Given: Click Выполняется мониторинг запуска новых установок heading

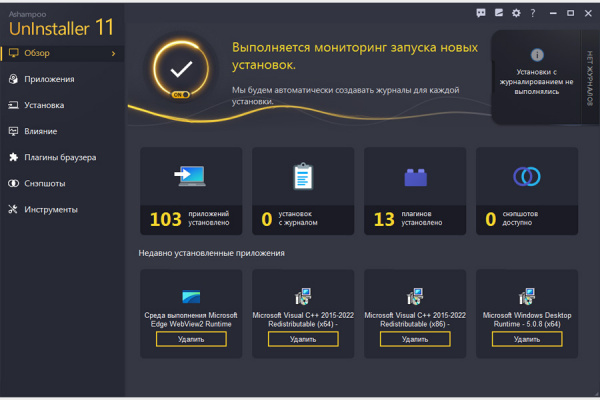Looking at the screenshot, I should (x=355, y=56).
